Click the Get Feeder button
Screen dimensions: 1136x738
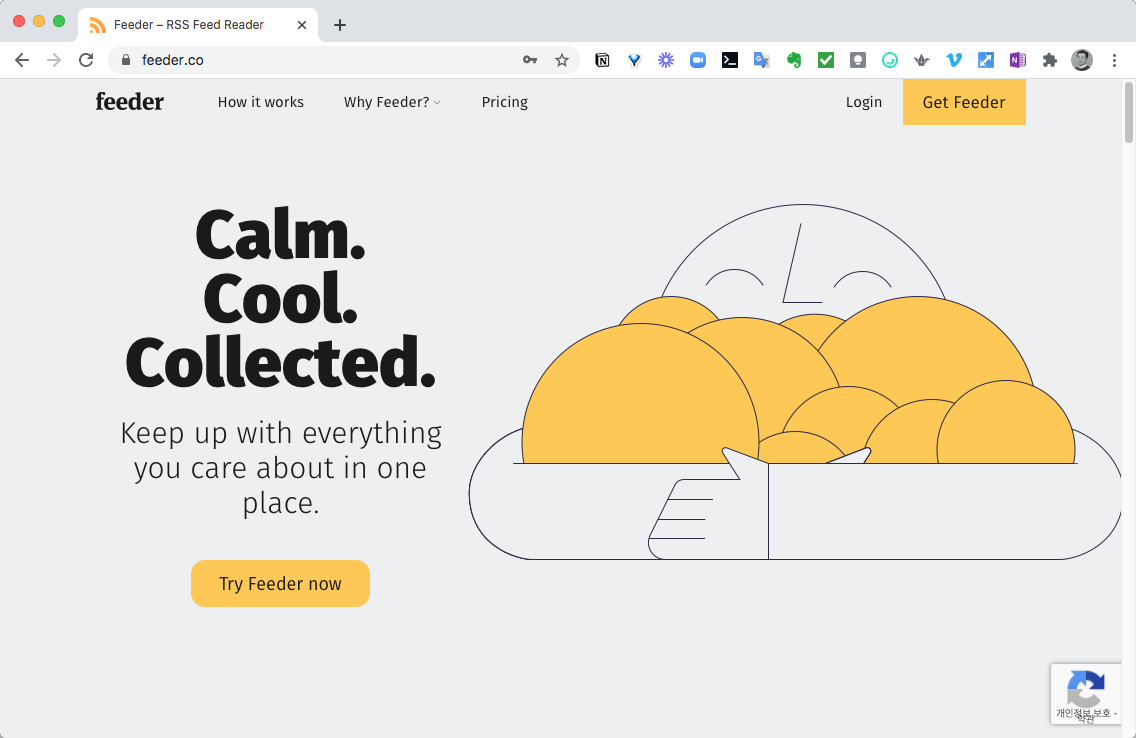(x=964, y=102)
